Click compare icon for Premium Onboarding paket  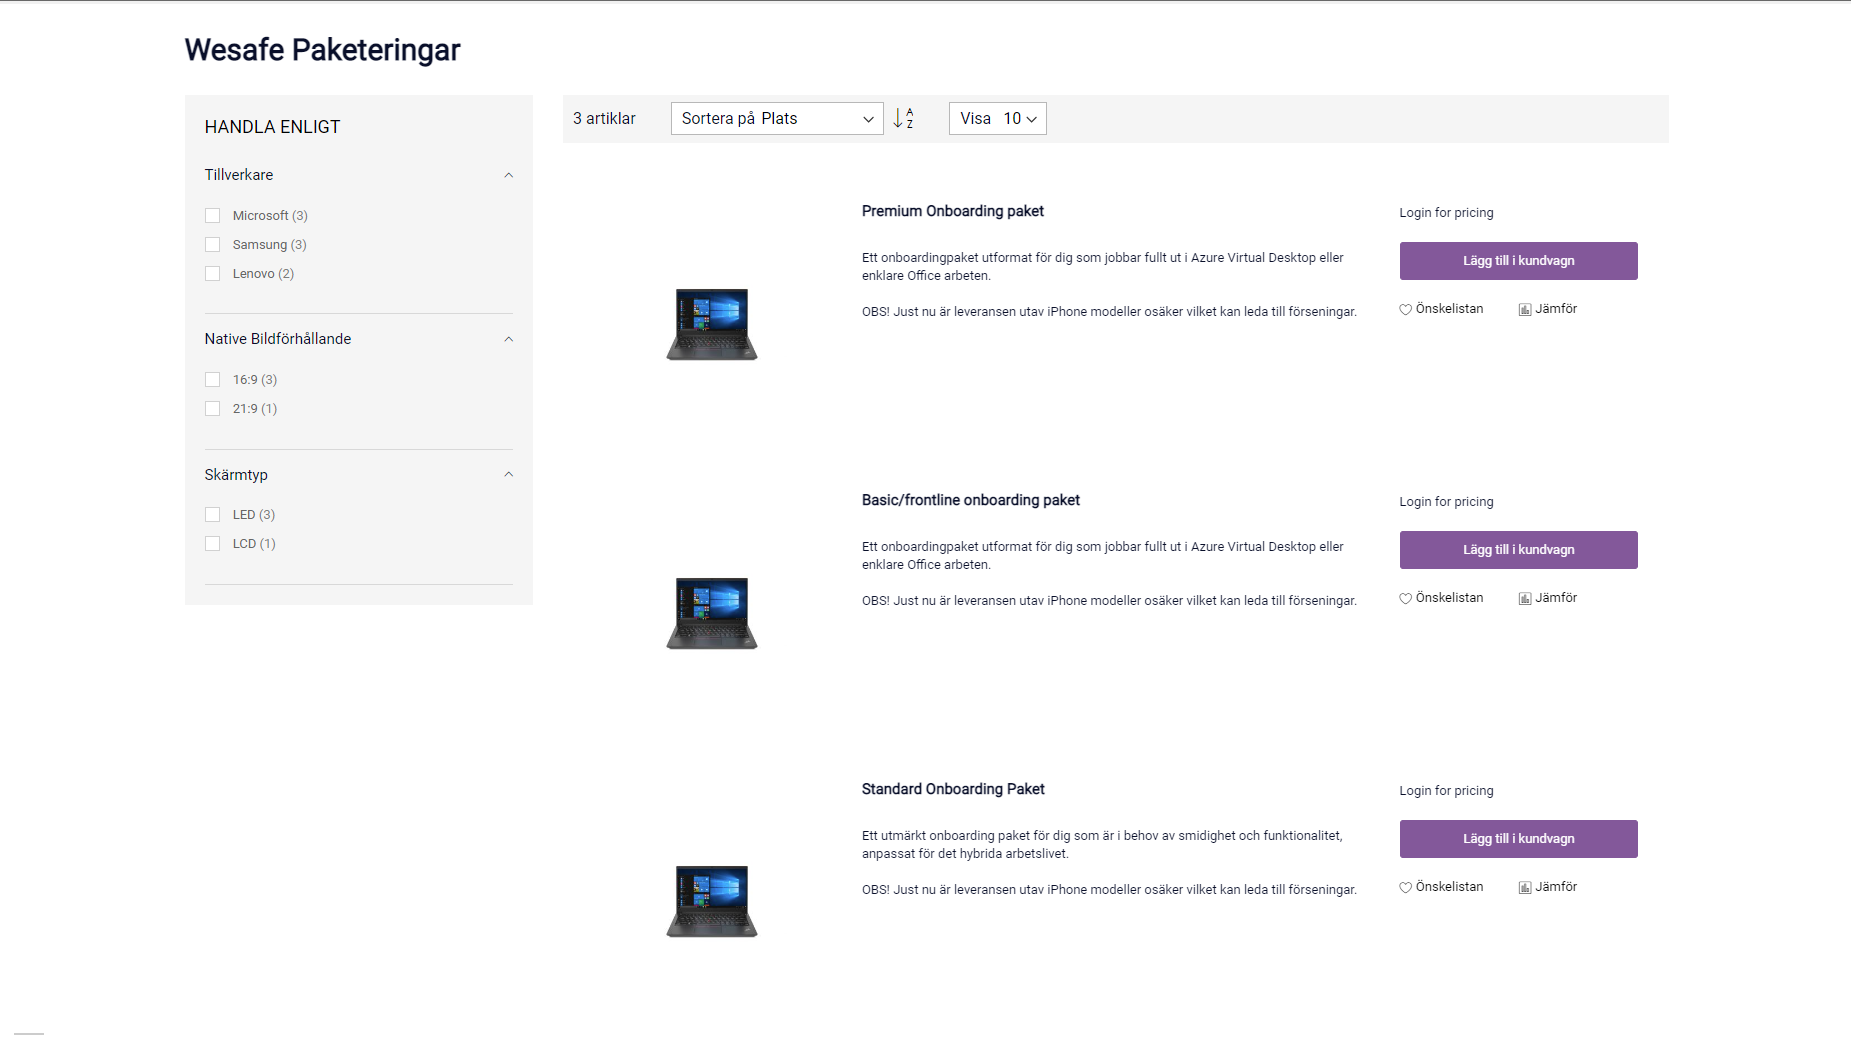click(x=1525, y=310)
